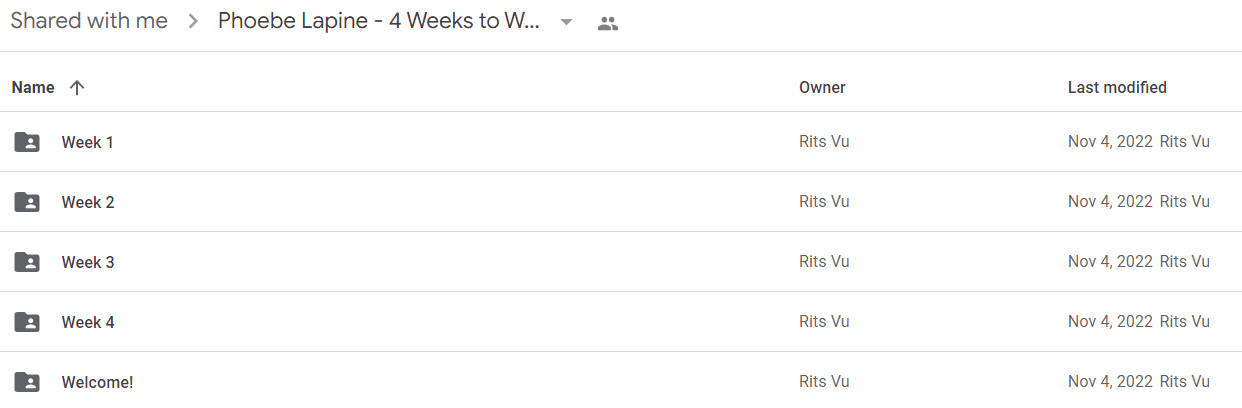The height and width of the screenshot is (408, 1242).
Task: Click the Week 3 shared folder icon
Action: pyautogui.click(x=27, y=262)
